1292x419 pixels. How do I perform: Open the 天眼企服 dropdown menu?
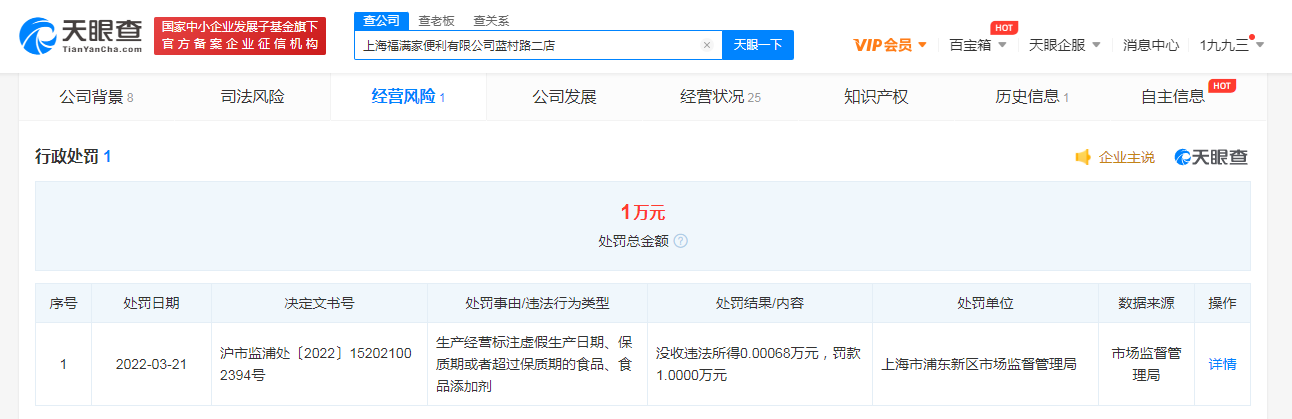(x=1065, y=45)
